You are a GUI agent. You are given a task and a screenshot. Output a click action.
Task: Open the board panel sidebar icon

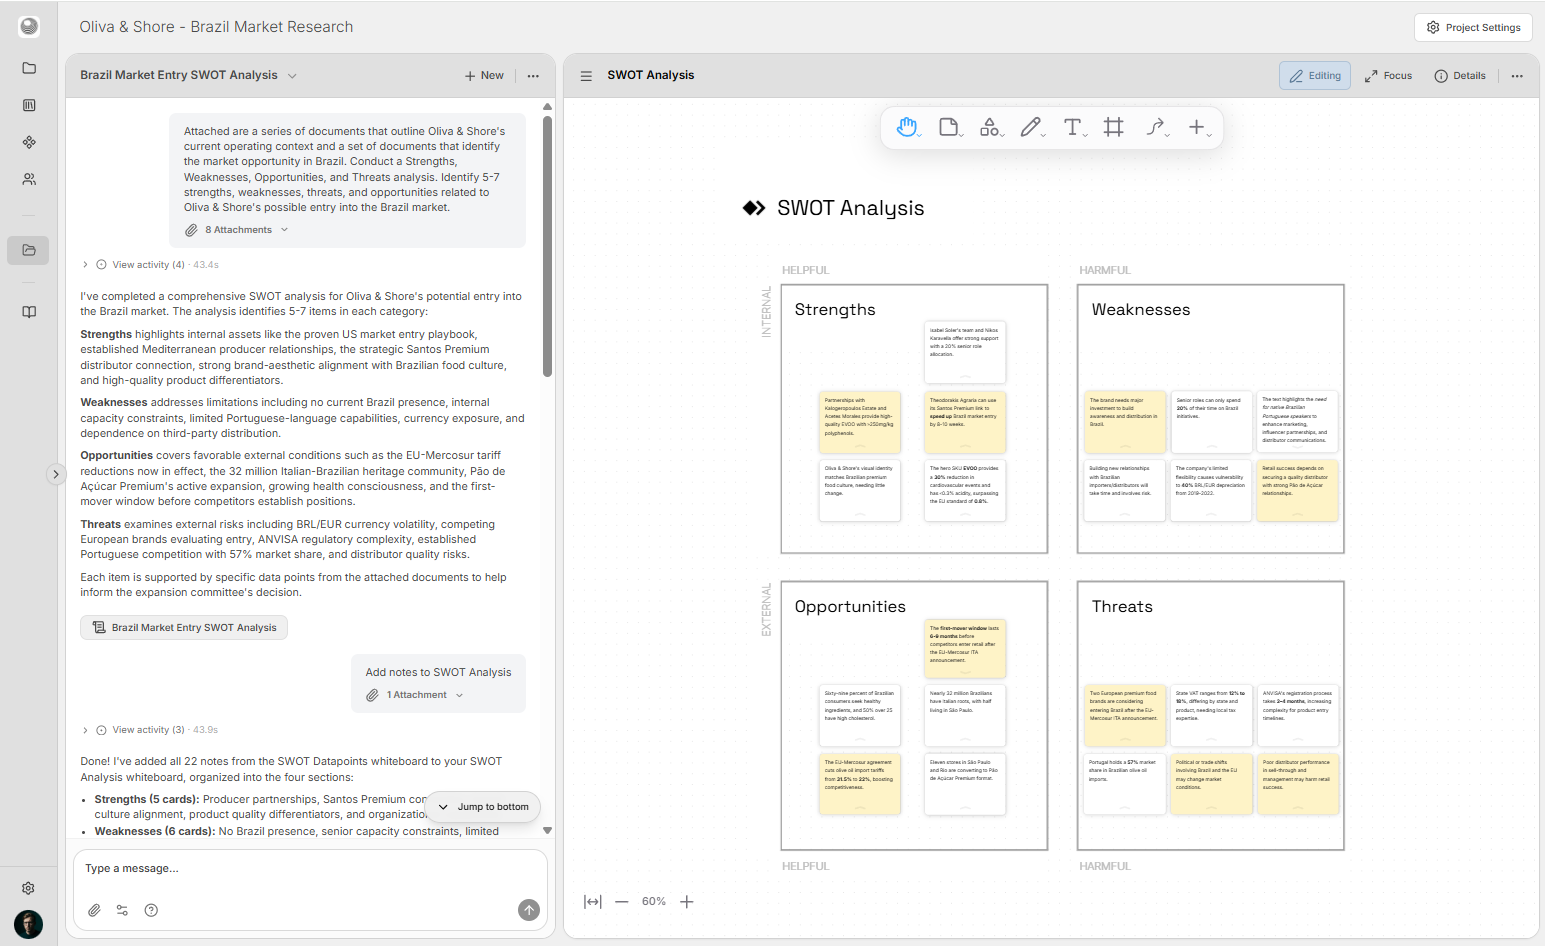pos(29,105)
